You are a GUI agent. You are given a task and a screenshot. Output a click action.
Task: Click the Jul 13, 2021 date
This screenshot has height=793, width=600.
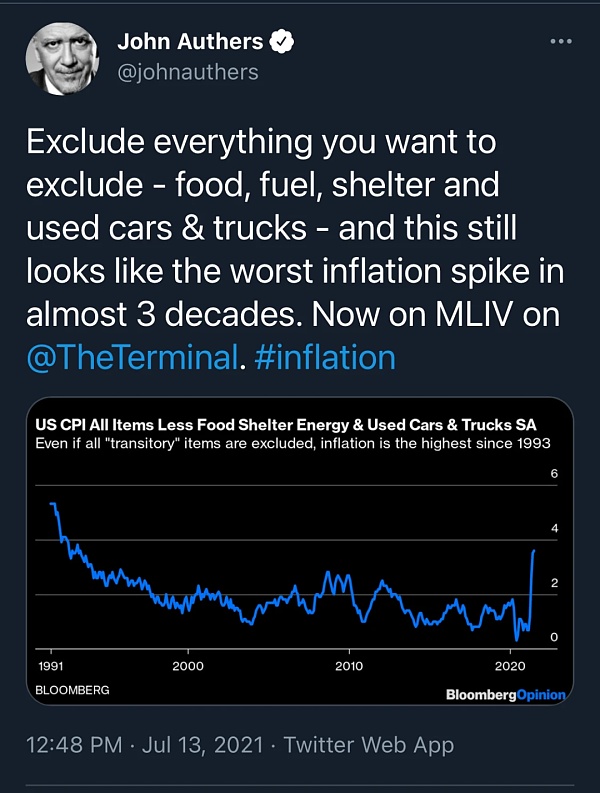click(x=203, y=745)
